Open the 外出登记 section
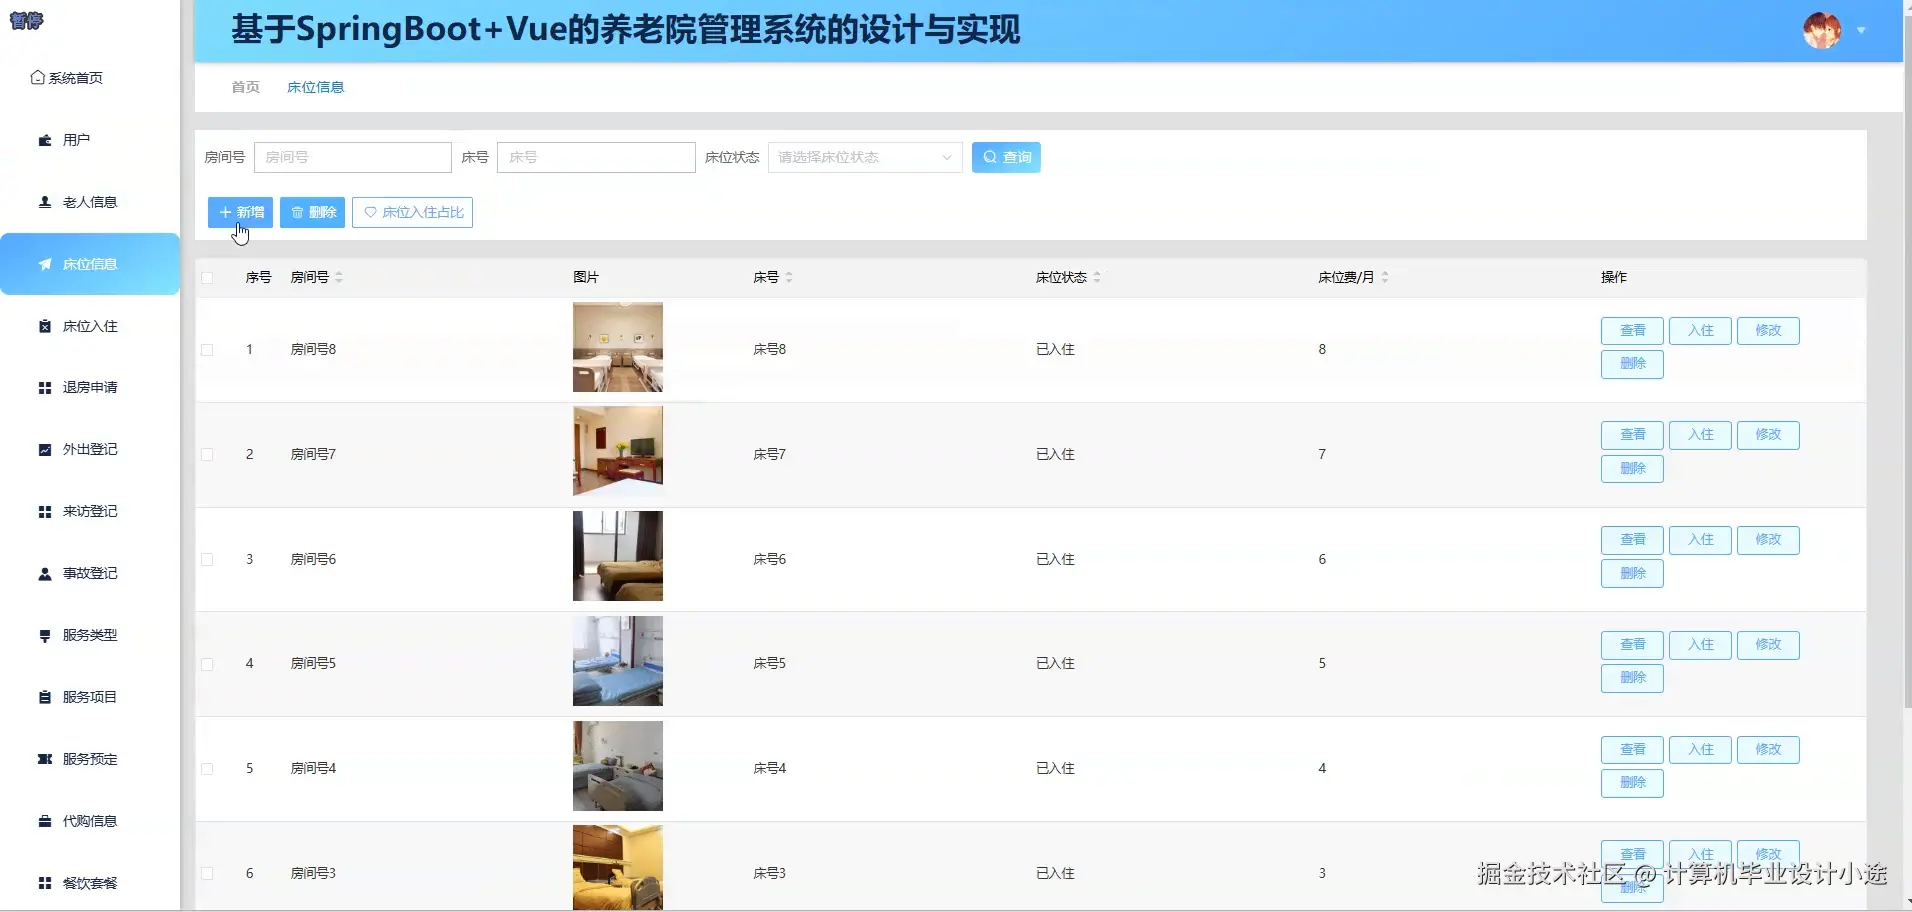The width and height of the screenshot is (1912, 912). [x=89, y=449]
